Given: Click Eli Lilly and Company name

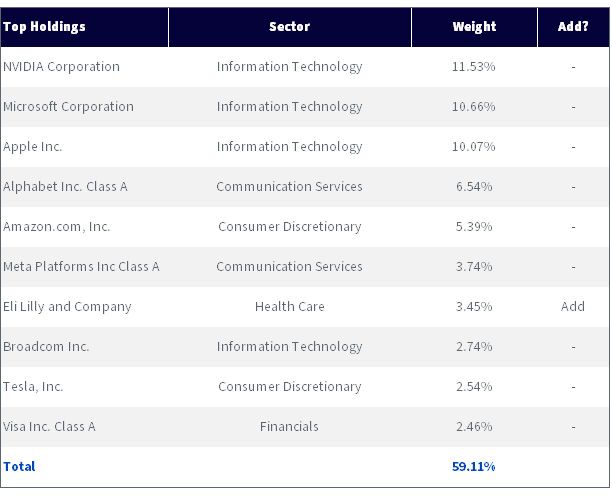Looking at the screenshot, I should click(x=67, y=307).
